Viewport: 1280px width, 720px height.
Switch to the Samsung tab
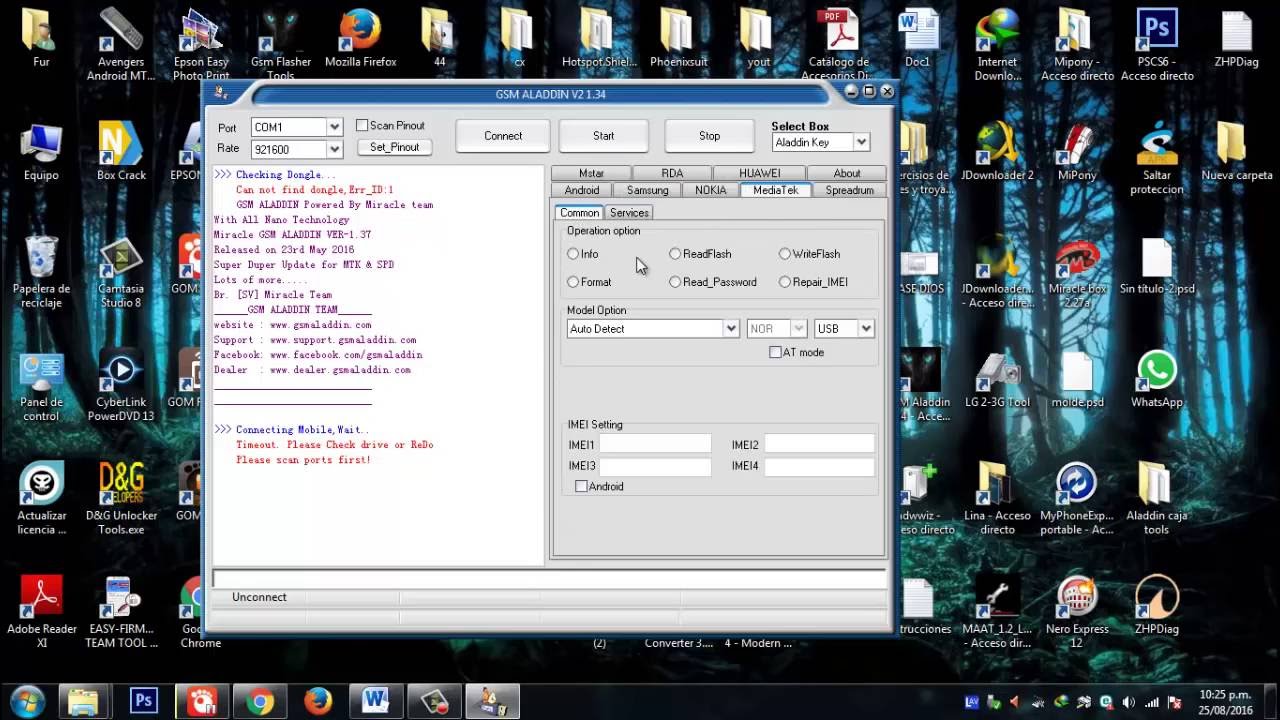647,190
